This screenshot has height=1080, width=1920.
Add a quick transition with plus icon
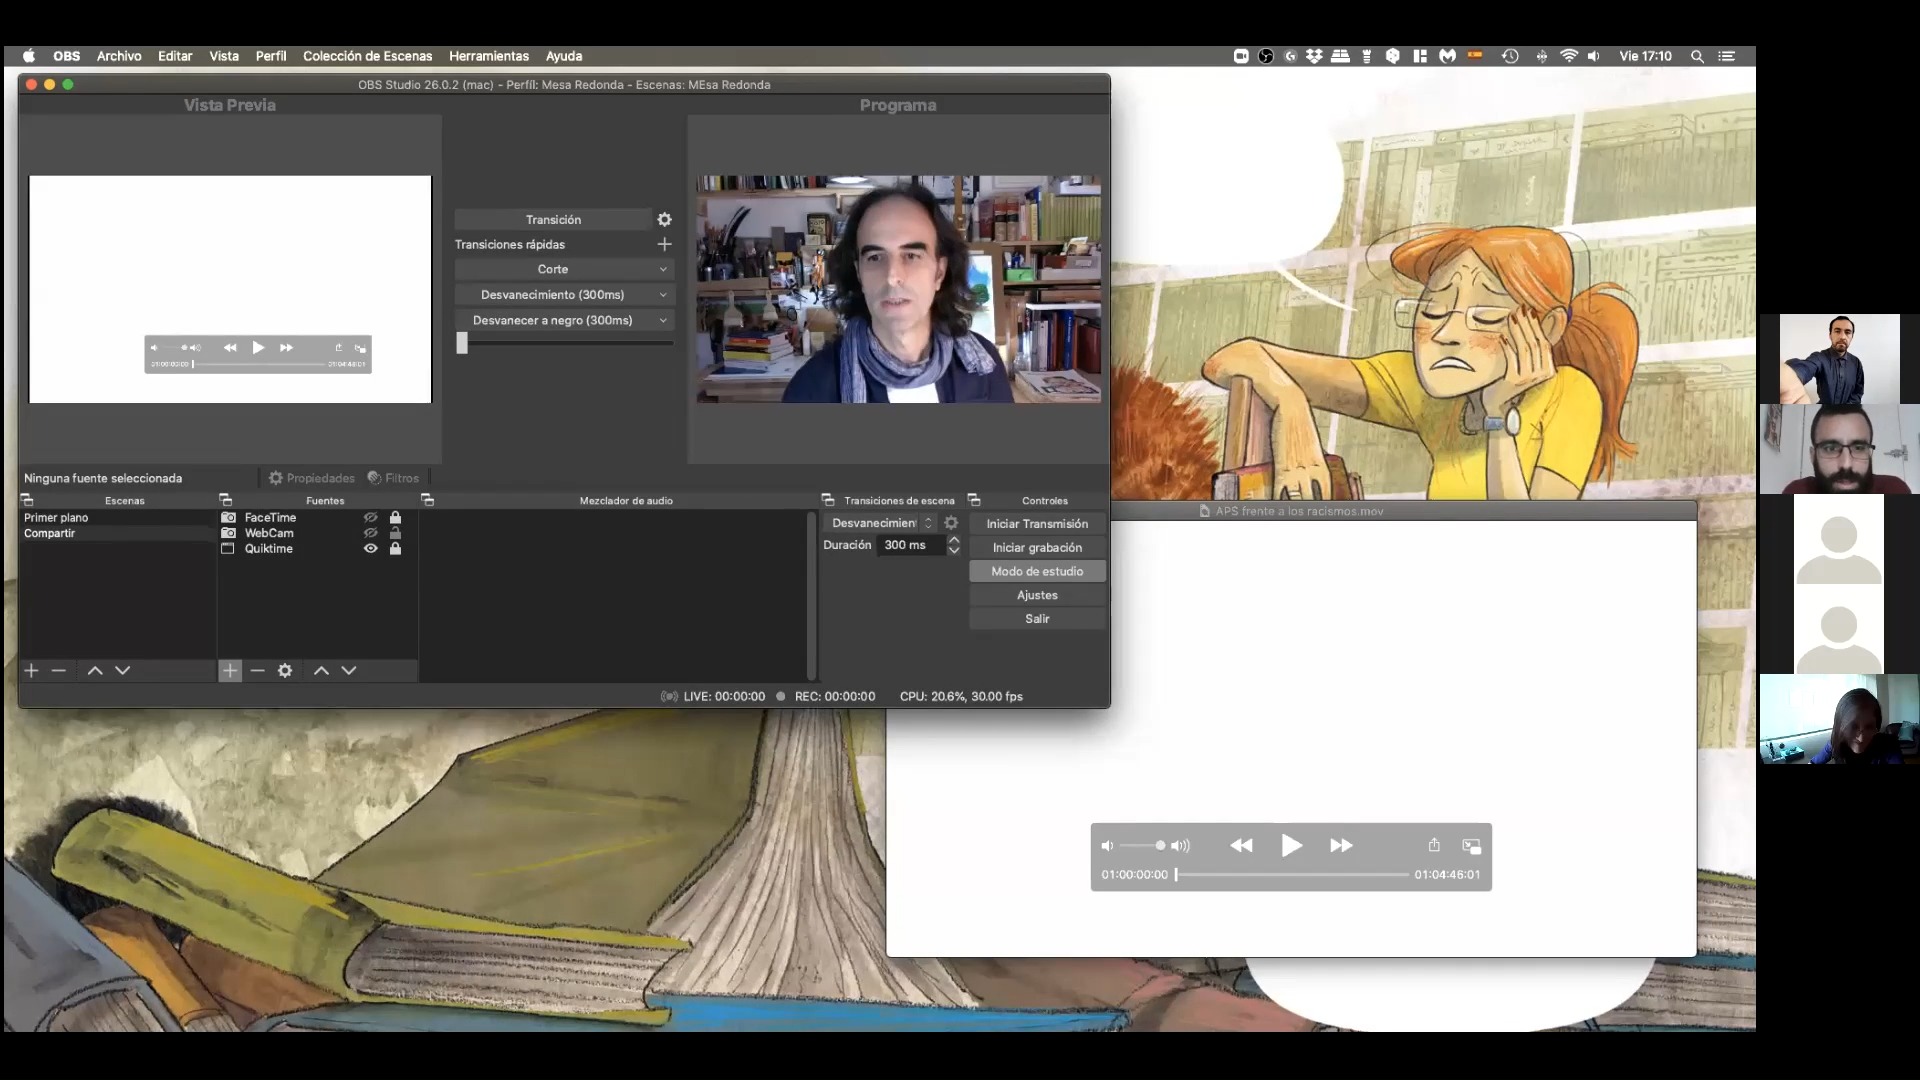[664, 244]
